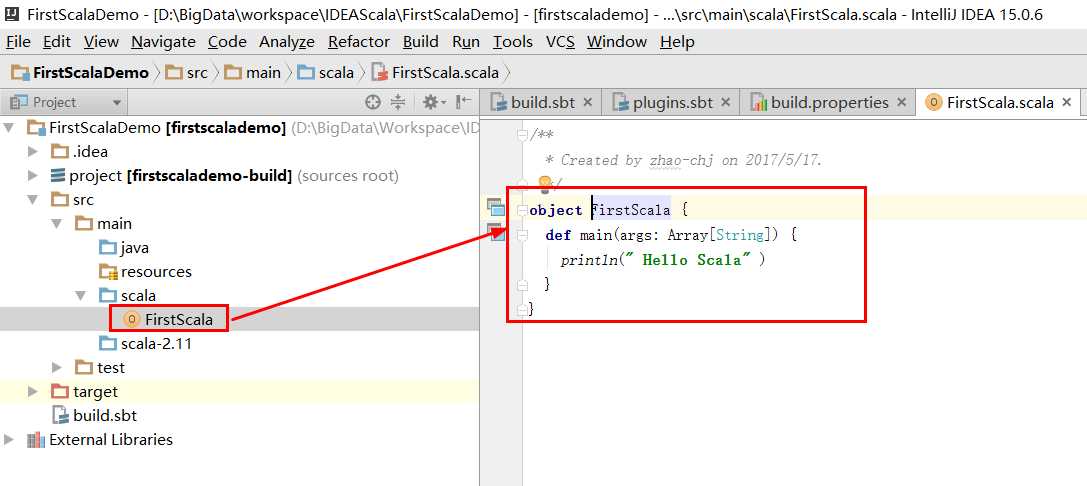This screenshot has width=1087, height=486.
Task: Click the java folder icon in tree
Action: tap(108, 248)
